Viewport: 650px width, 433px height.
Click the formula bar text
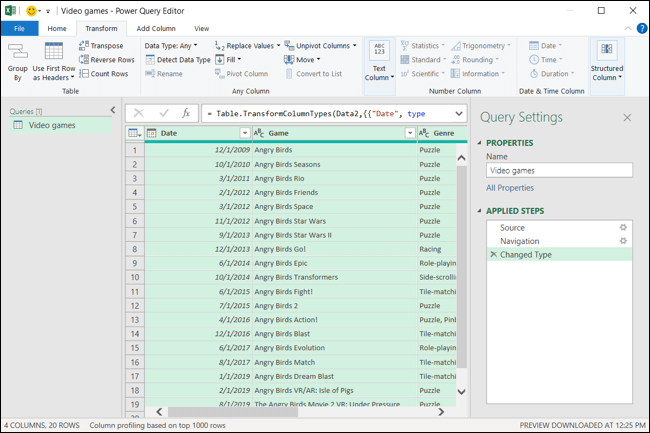pos(316,114)
